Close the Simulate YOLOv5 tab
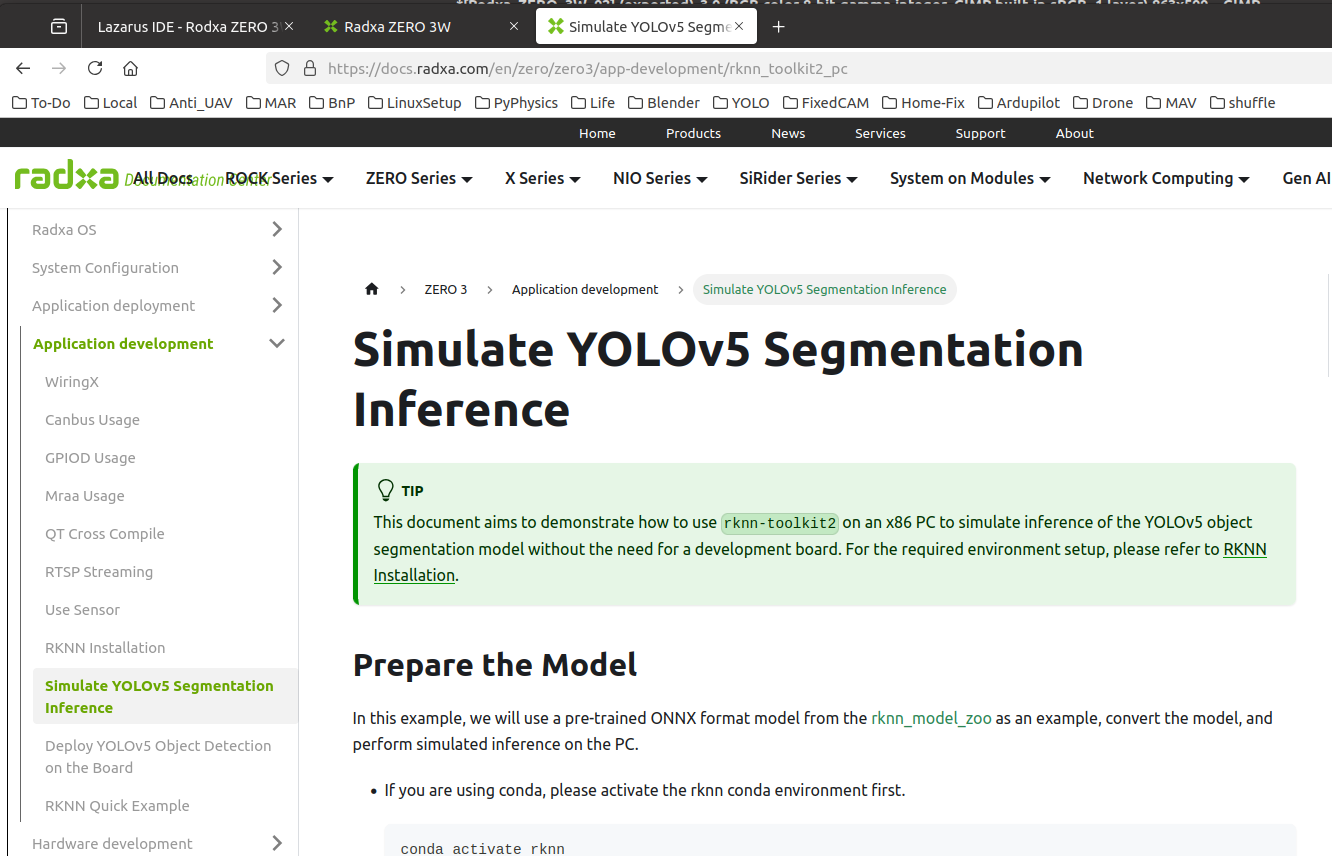Screen dimensions: 1332x856 [x=741, y=26]
